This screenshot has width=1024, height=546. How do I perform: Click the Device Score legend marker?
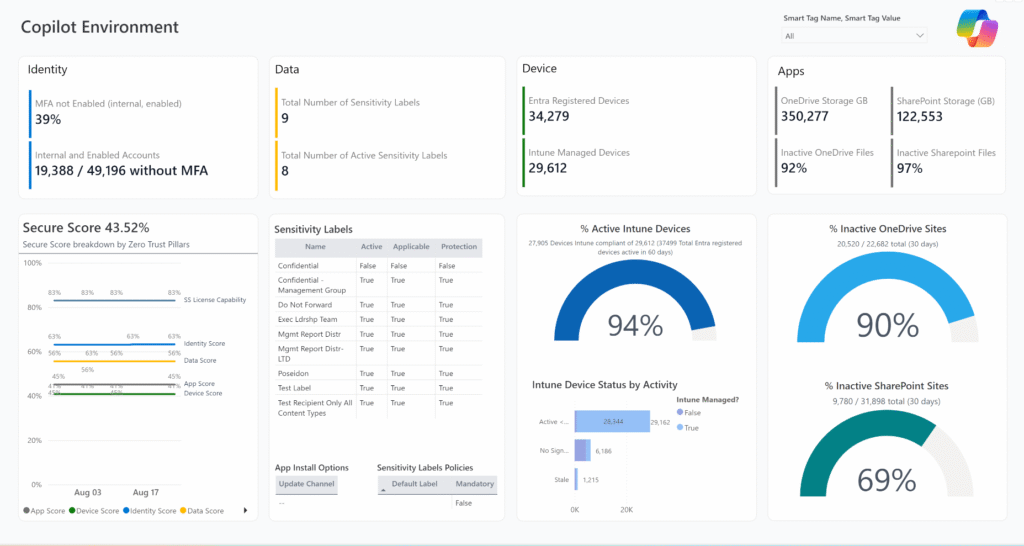pos(72,511)
